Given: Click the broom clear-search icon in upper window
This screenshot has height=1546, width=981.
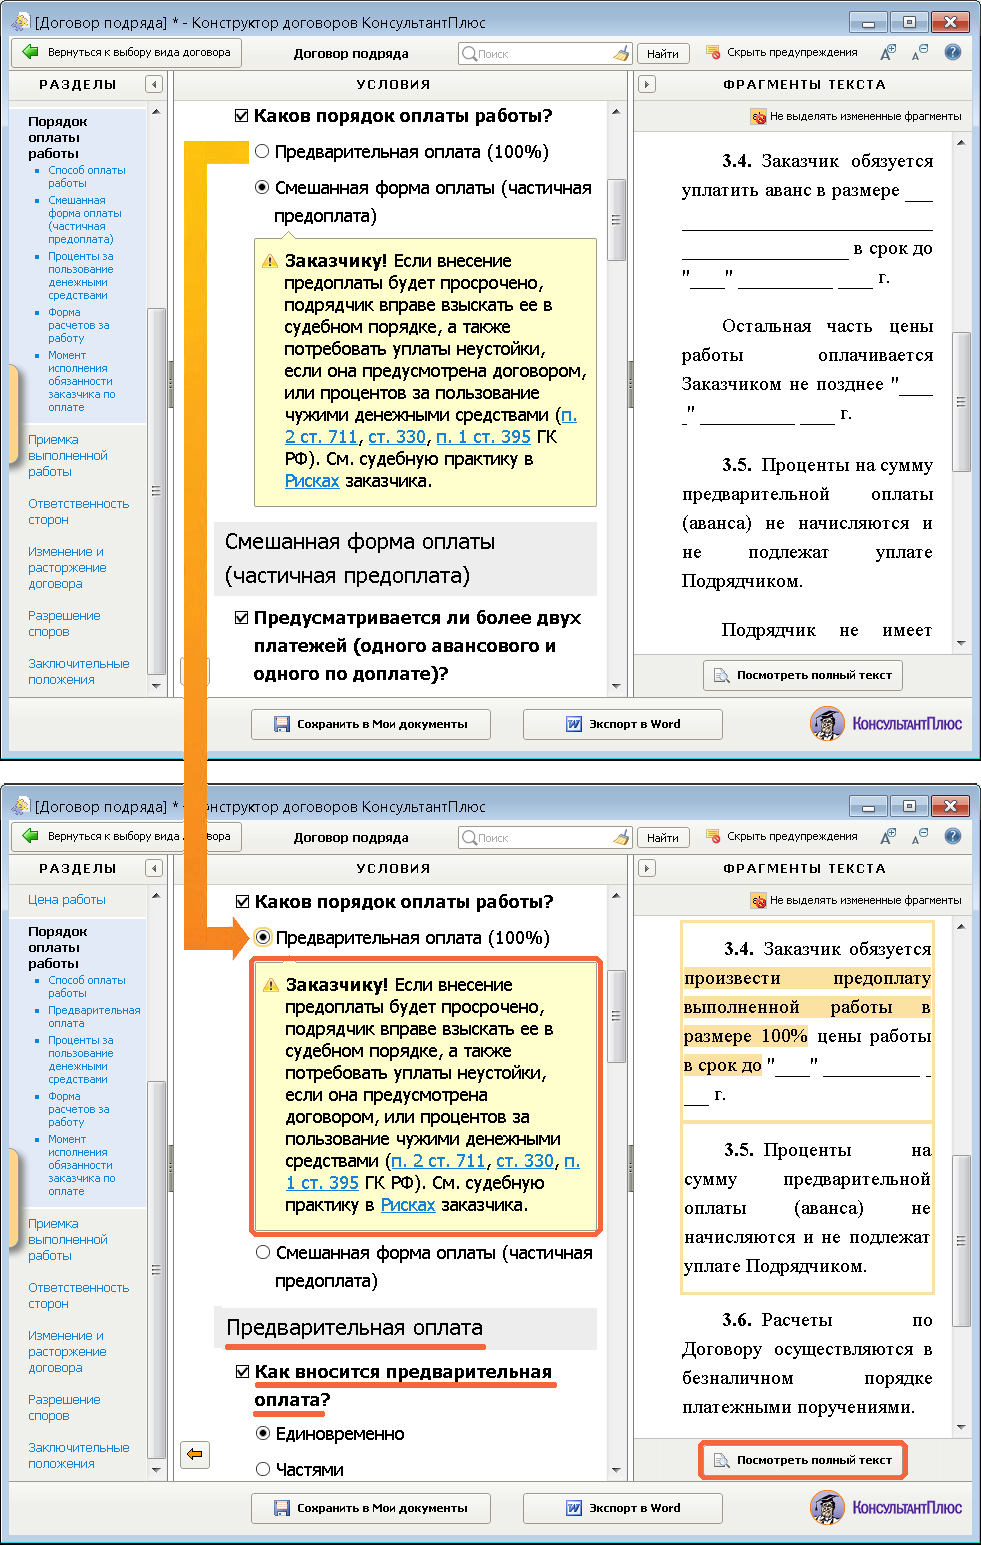Looking at the screenshot, I should [621, 54].
